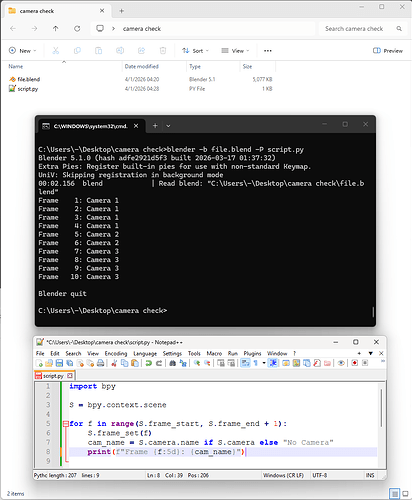Click the Print icon in Notepad++ toolbar
Screen dimensions: 412x500
coord(100,363)
